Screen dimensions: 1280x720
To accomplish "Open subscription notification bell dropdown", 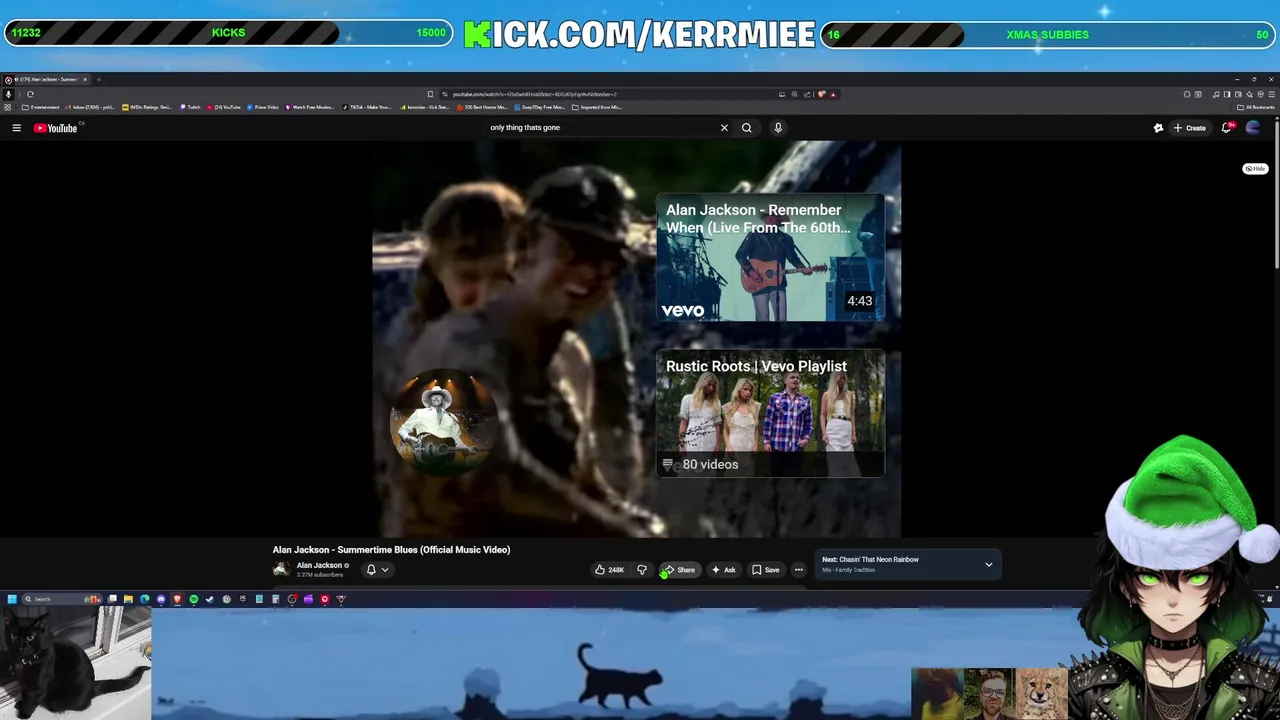I will click(x=377, y=570).
